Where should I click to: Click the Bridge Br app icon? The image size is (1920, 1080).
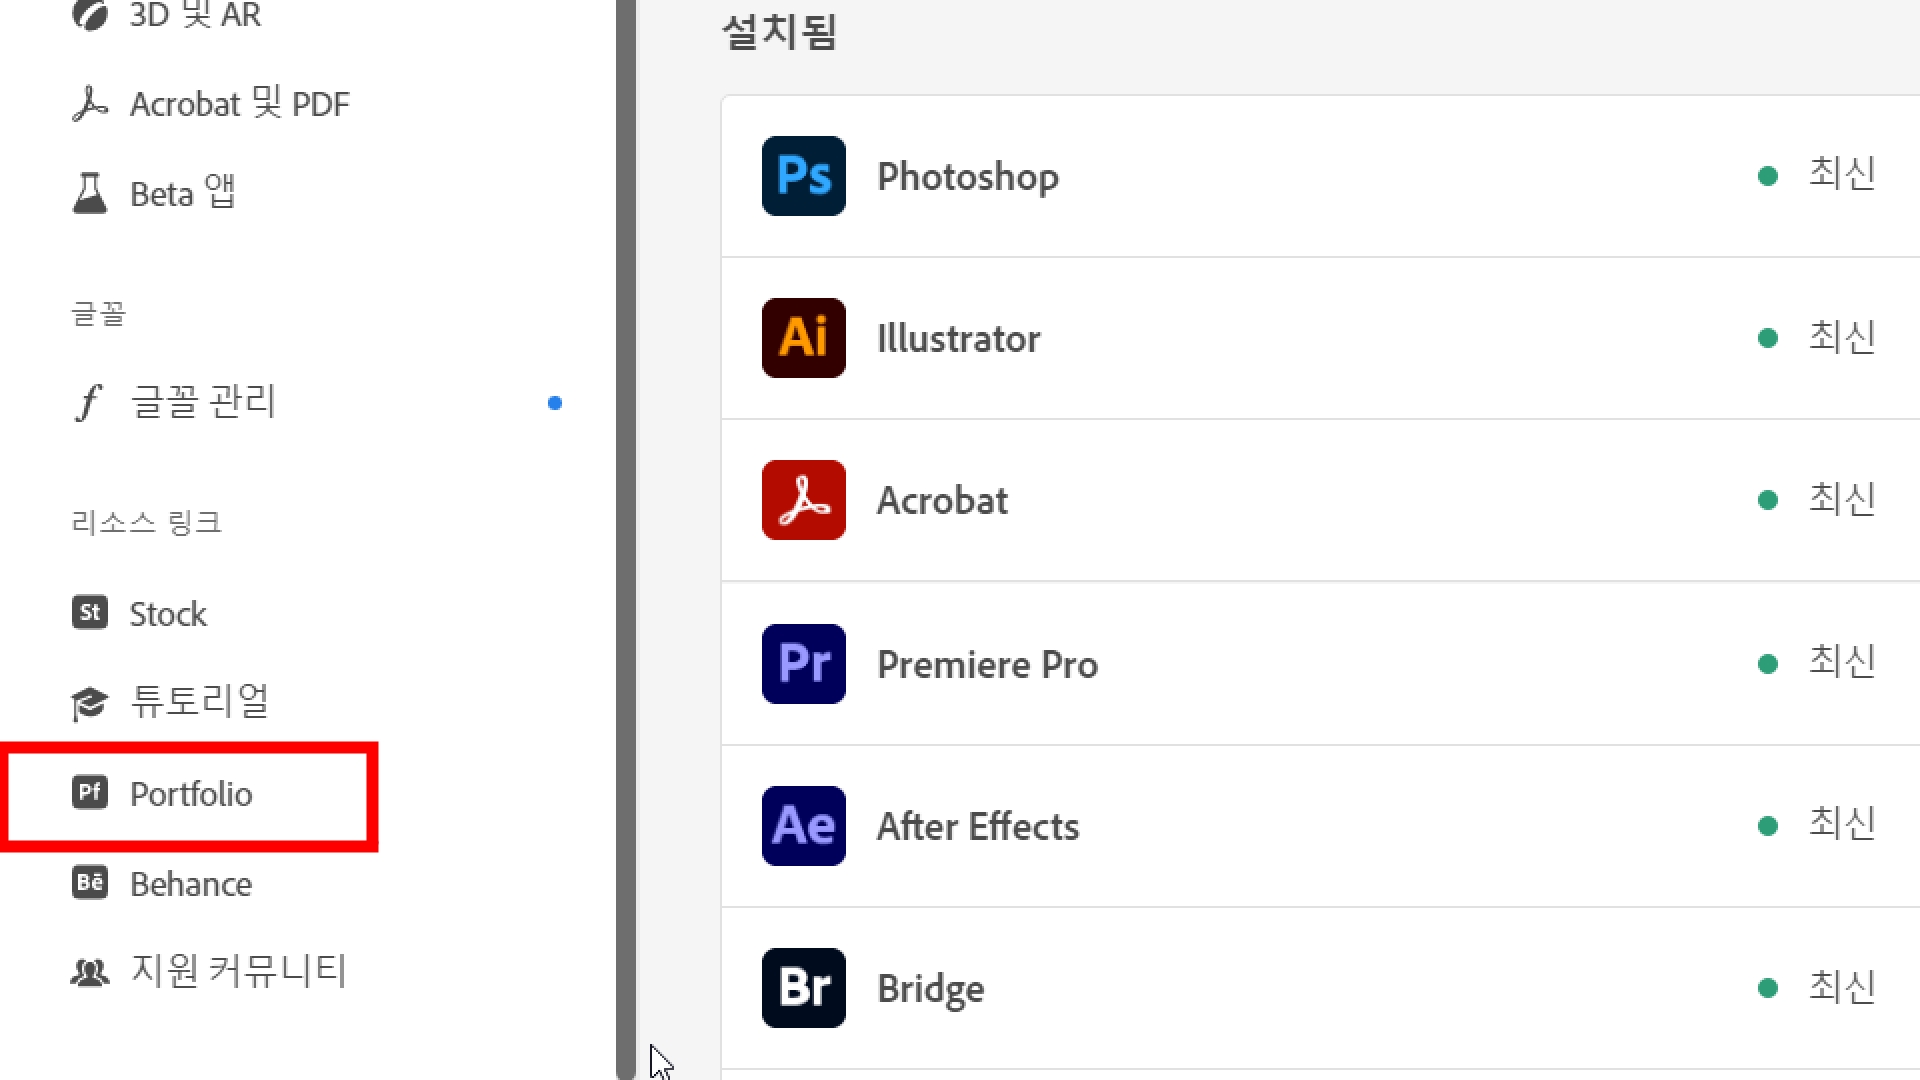pyautogui.click(x=803, y=988)
